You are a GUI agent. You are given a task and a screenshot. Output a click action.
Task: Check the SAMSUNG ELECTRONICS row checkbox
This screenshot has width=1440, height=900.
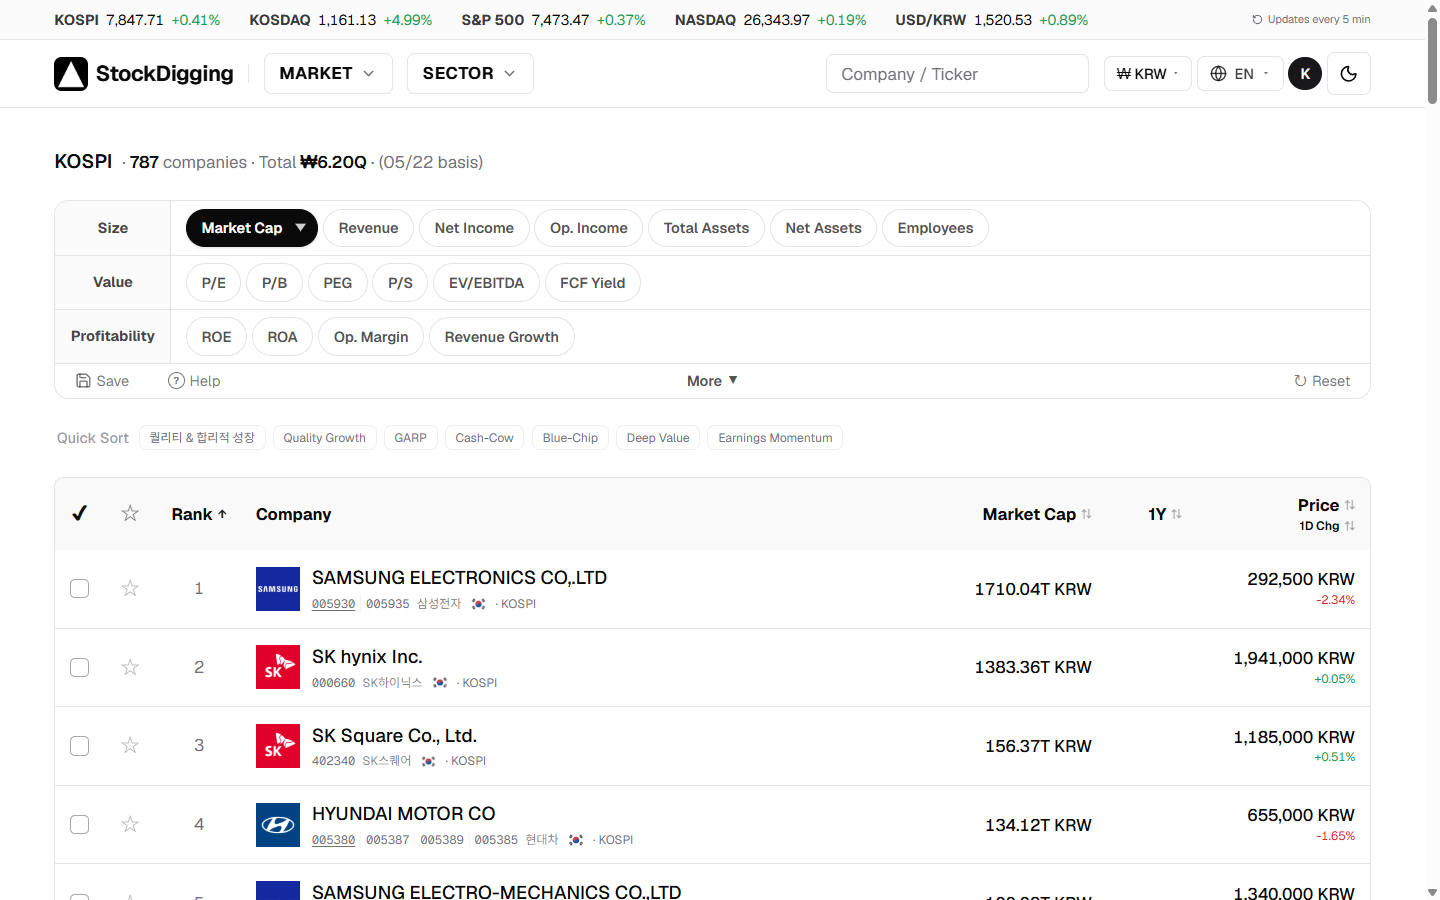pos(80,589)
